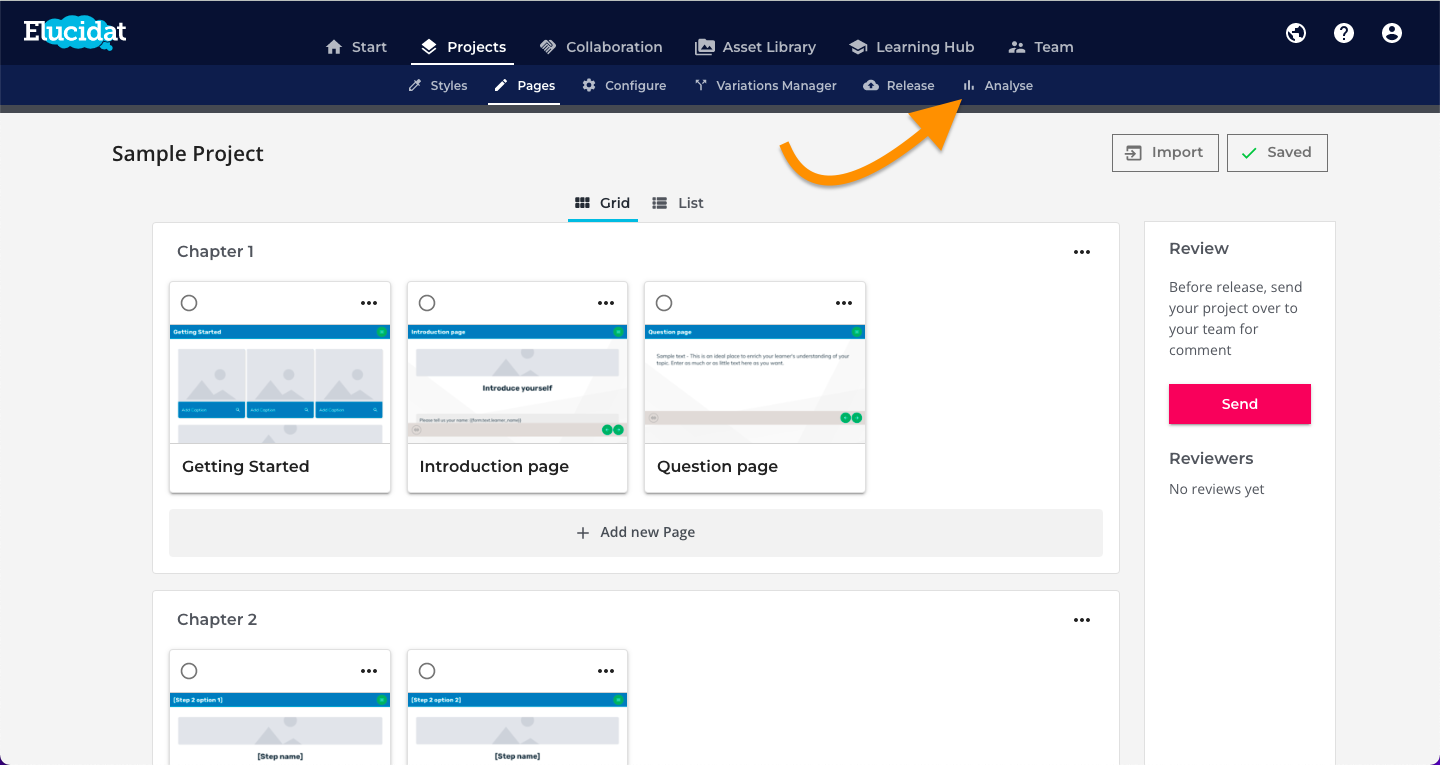The height and width of the screenshot is (765, 1440).
Task: Open Chapter 2 three-dot options menu
Action: click(1082, 620)
